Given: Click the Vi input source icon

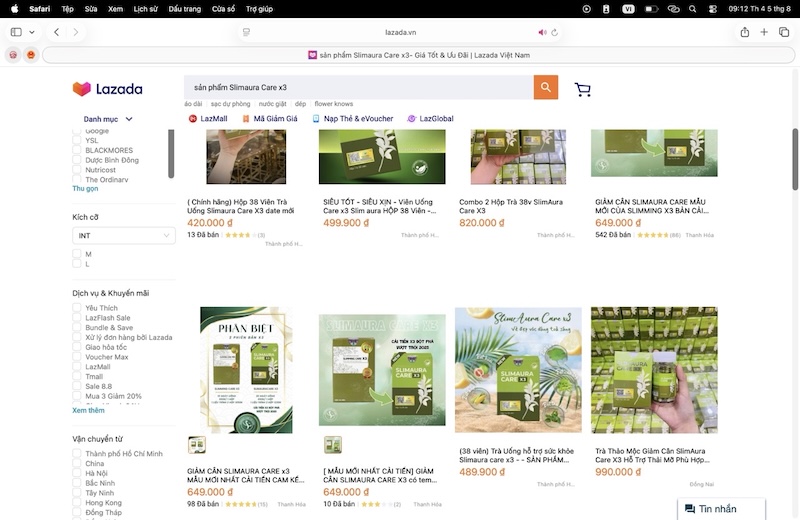Looking at the screenshot, I should (x=628, y=9).
